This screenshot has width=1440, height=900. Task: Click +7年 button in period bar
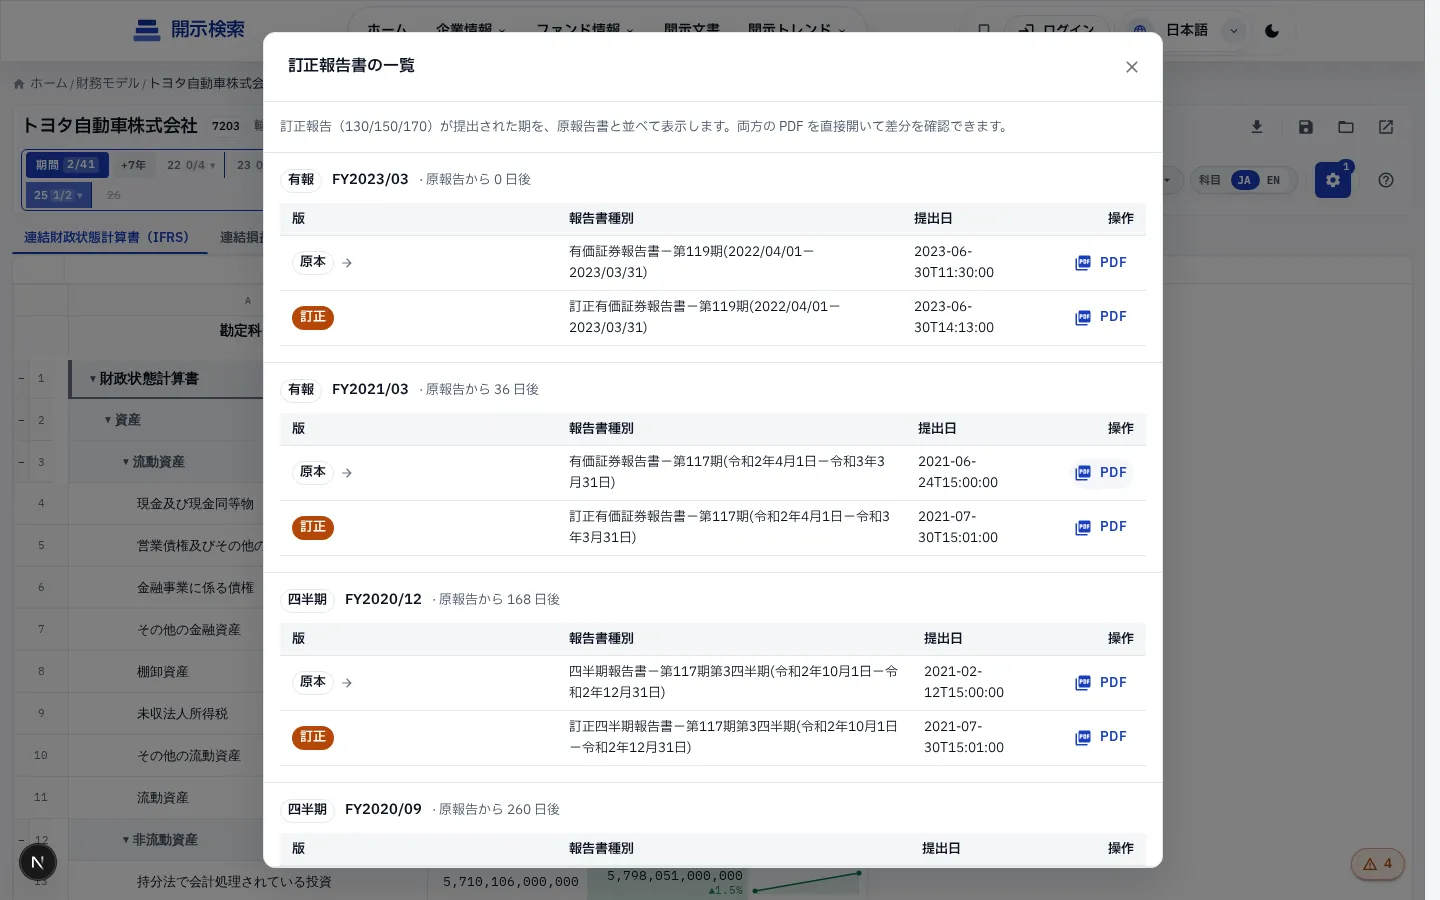point(133,165)
